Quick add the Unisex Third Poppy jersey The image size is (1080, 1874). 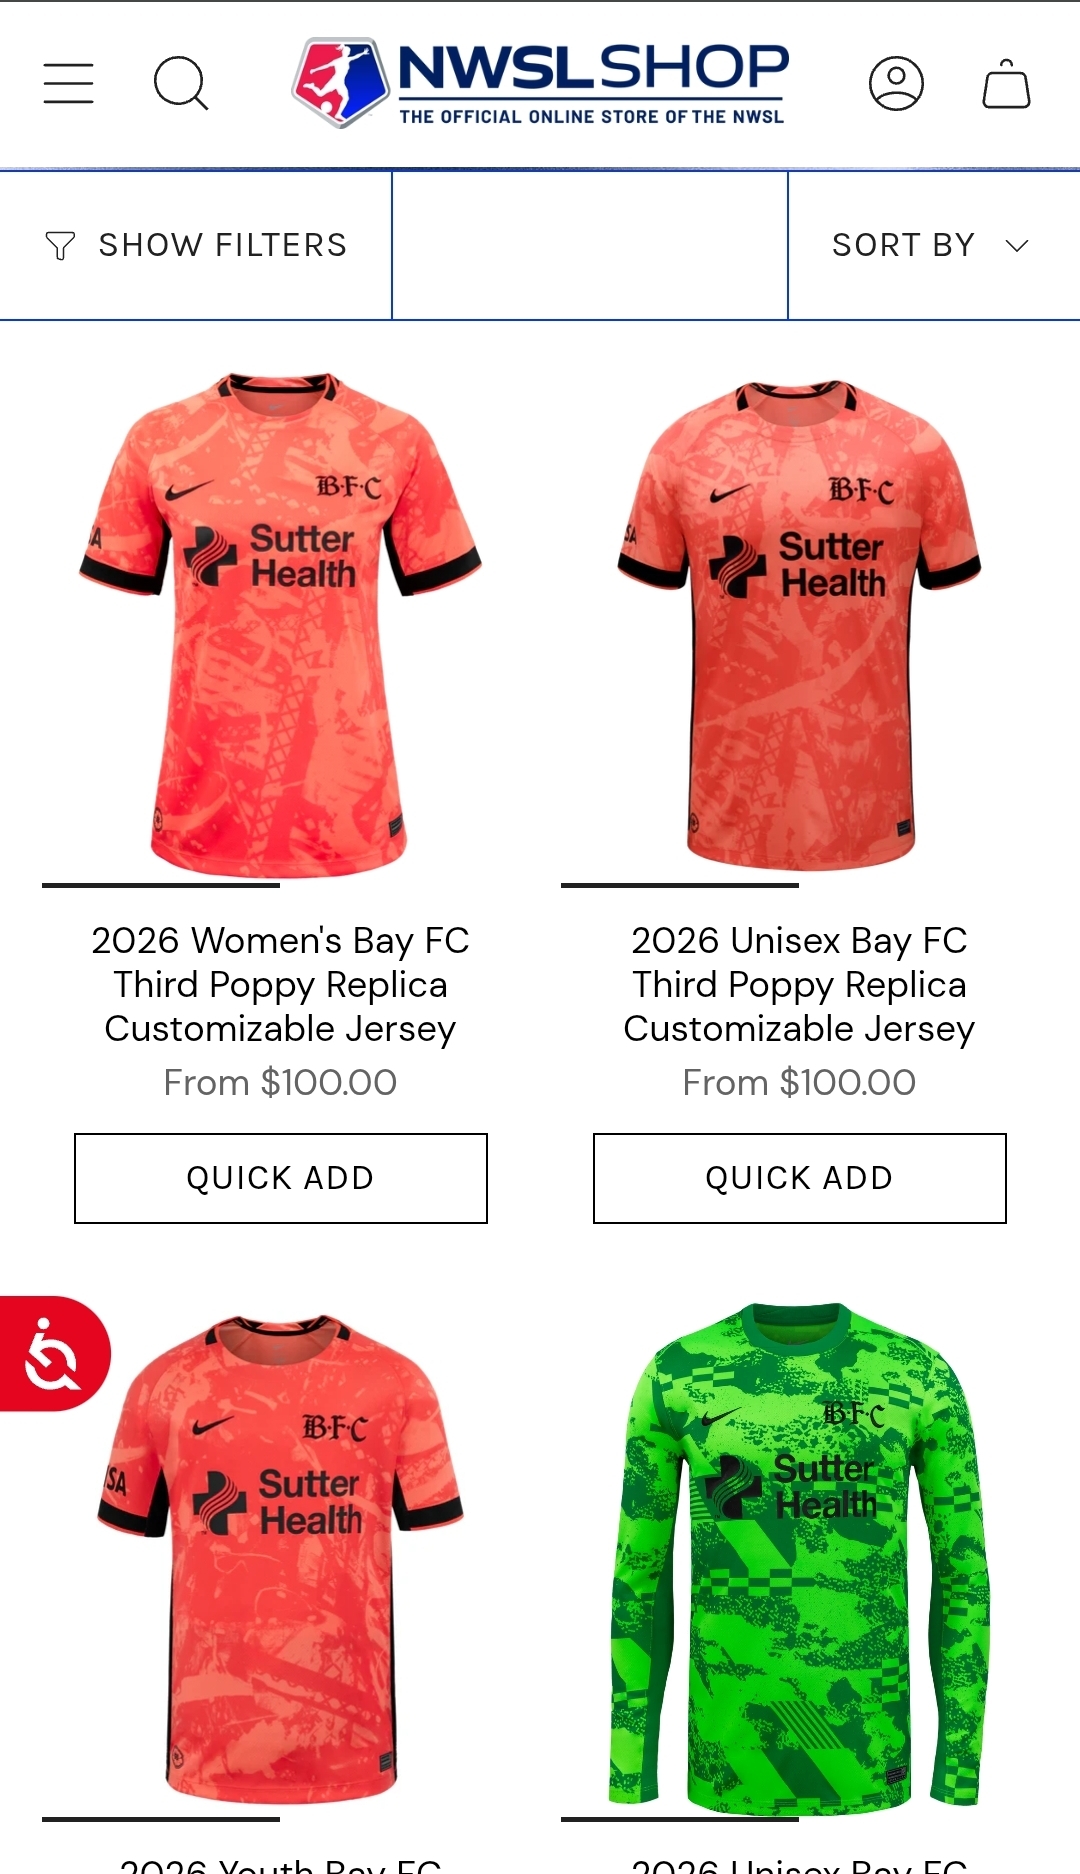[x=800, y=1178]
